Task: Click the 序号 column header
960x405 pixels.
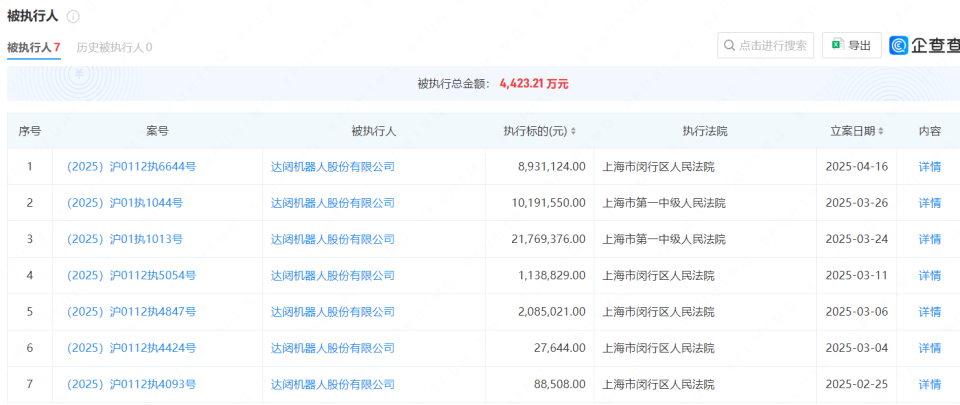Action: pyautogui.click(x=29, y=131)
